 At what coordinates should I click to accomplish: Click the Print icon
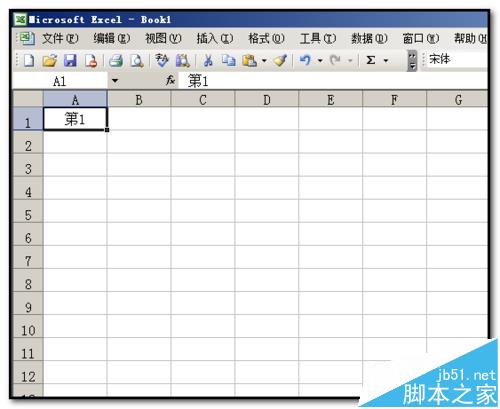(x=116, y=61)
